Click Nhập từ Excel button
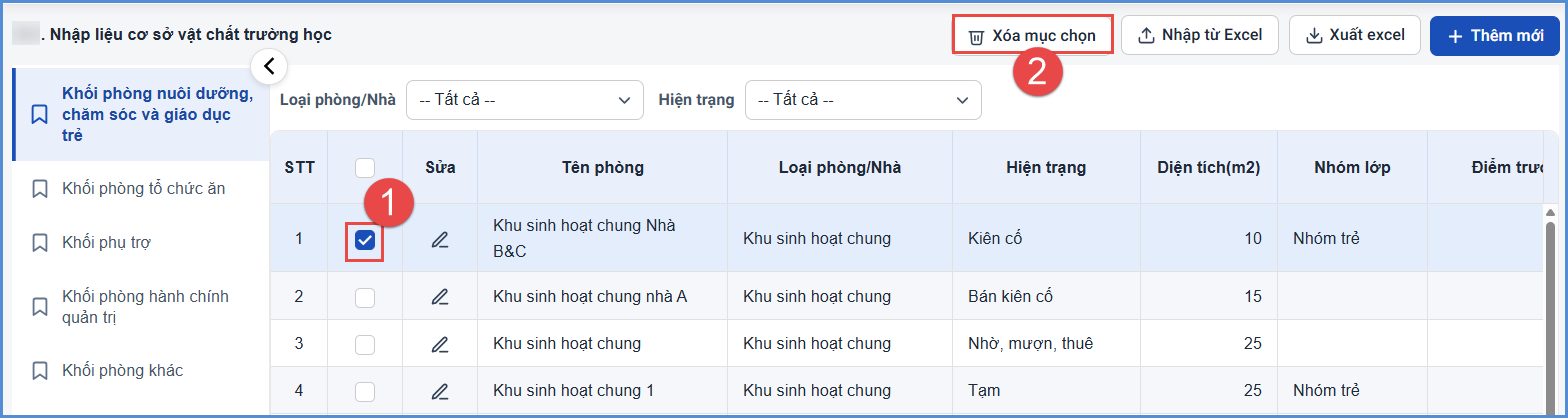The image size is (1568, 418). [x=1200, y=36]
